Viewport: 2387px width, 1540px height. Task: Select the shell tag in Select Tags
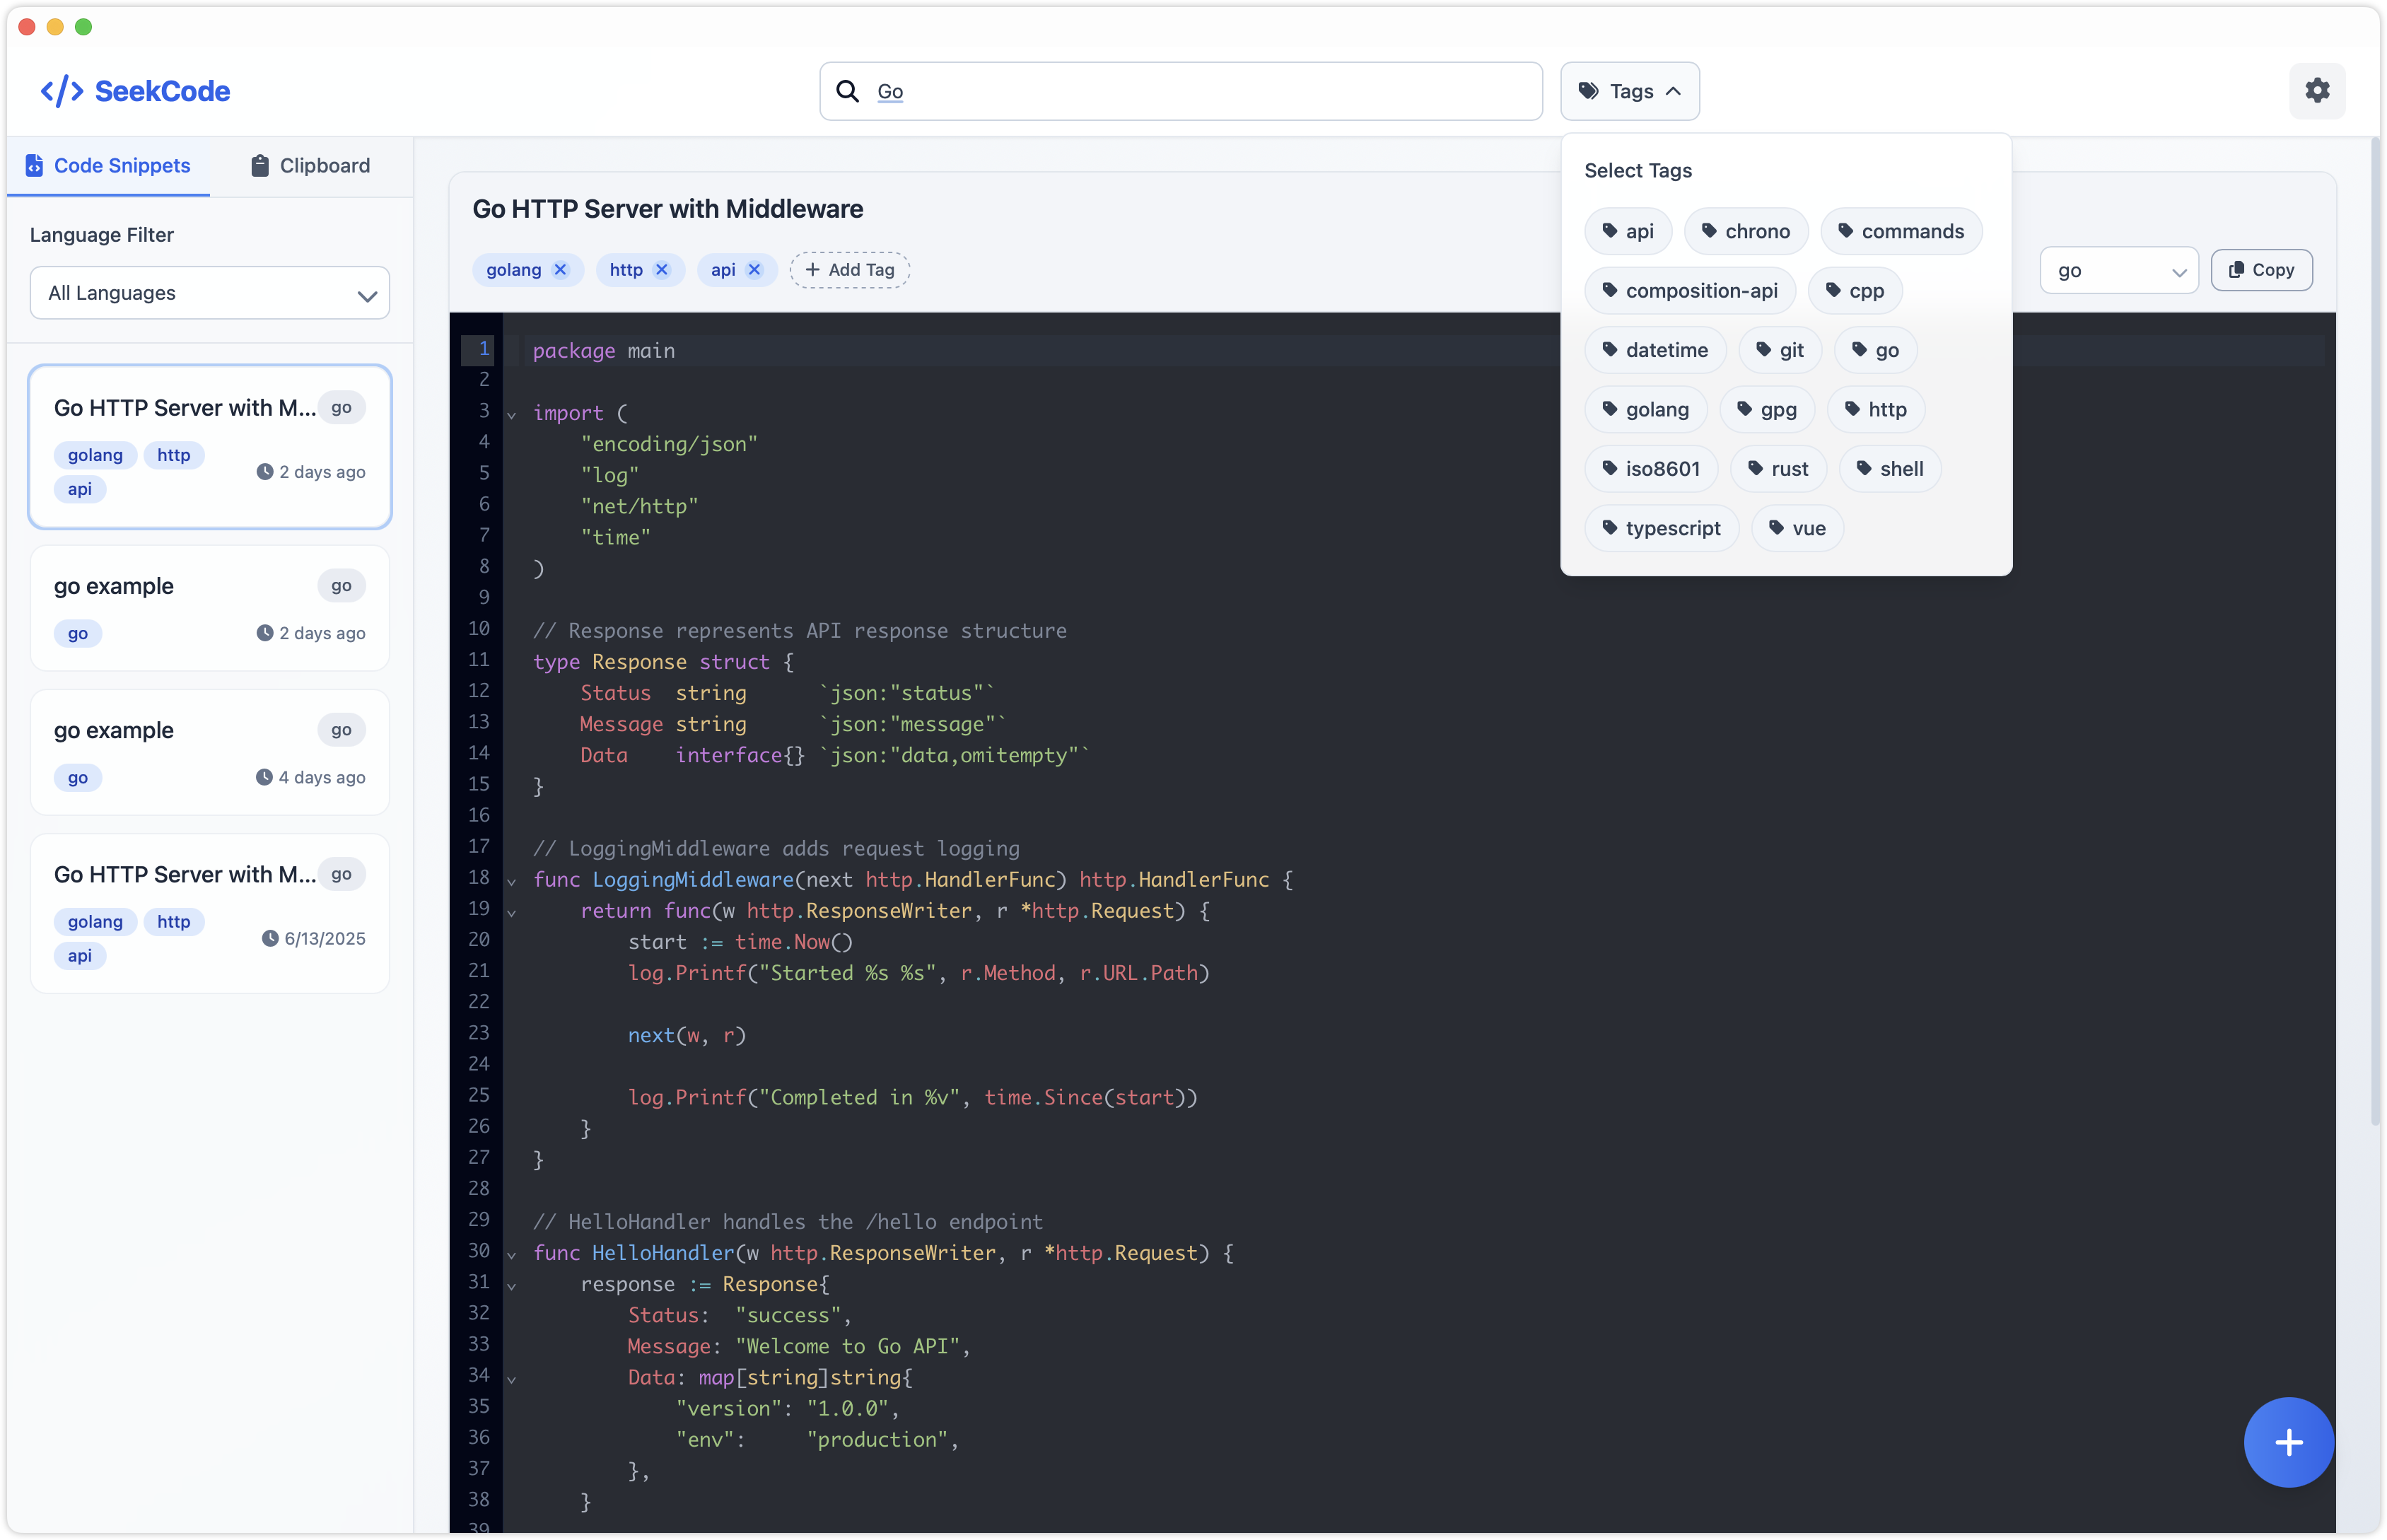tap(1889, 469)
